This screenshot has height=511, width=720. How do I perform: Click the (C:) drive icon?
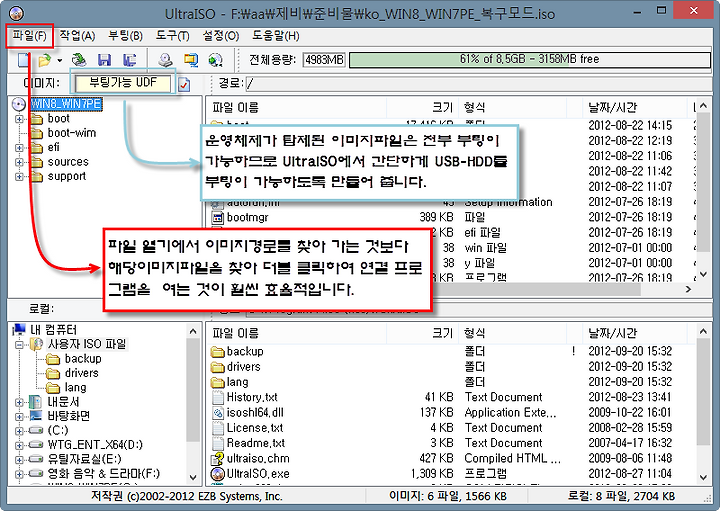click(x=36, y=431)
